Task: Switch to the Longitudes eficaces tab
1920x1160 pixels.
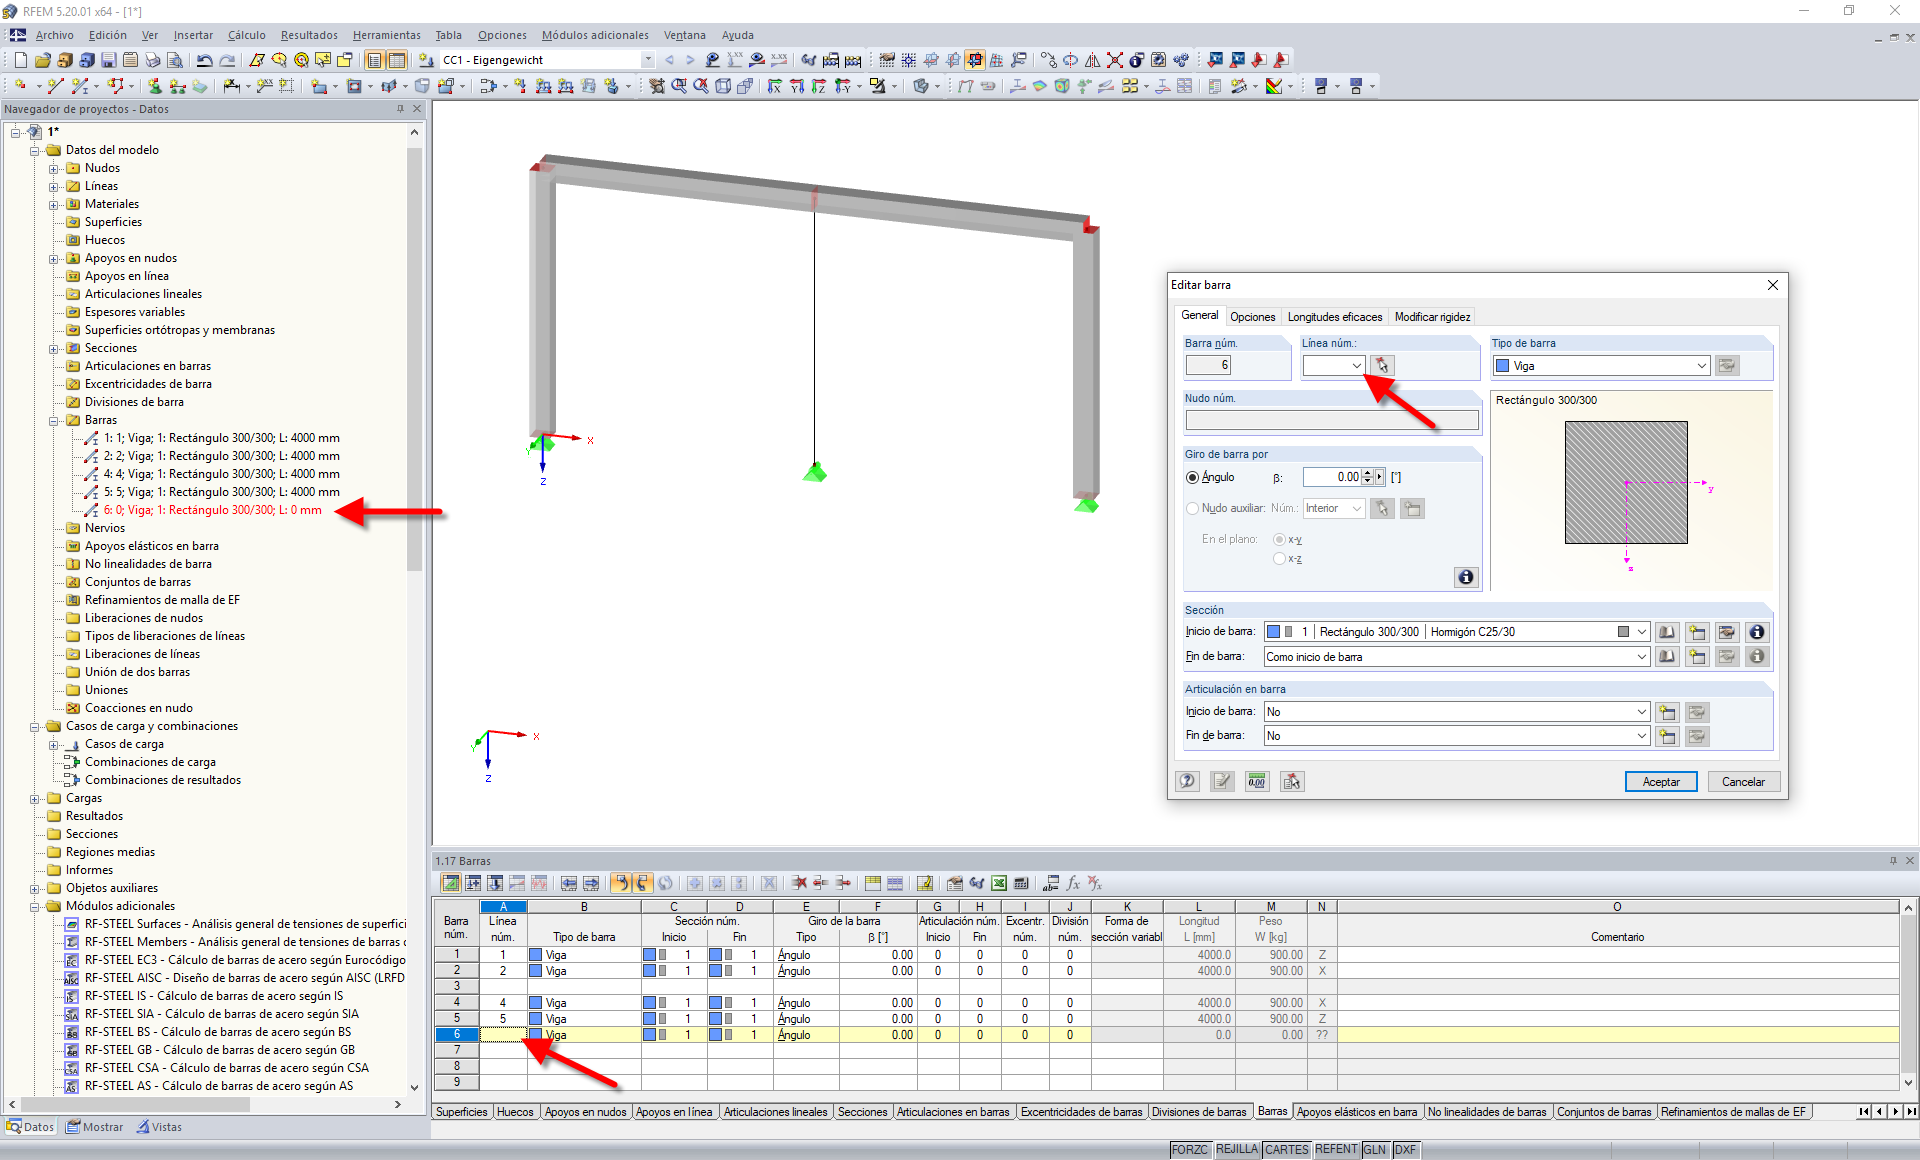Action: click(x=1334, y=317)
